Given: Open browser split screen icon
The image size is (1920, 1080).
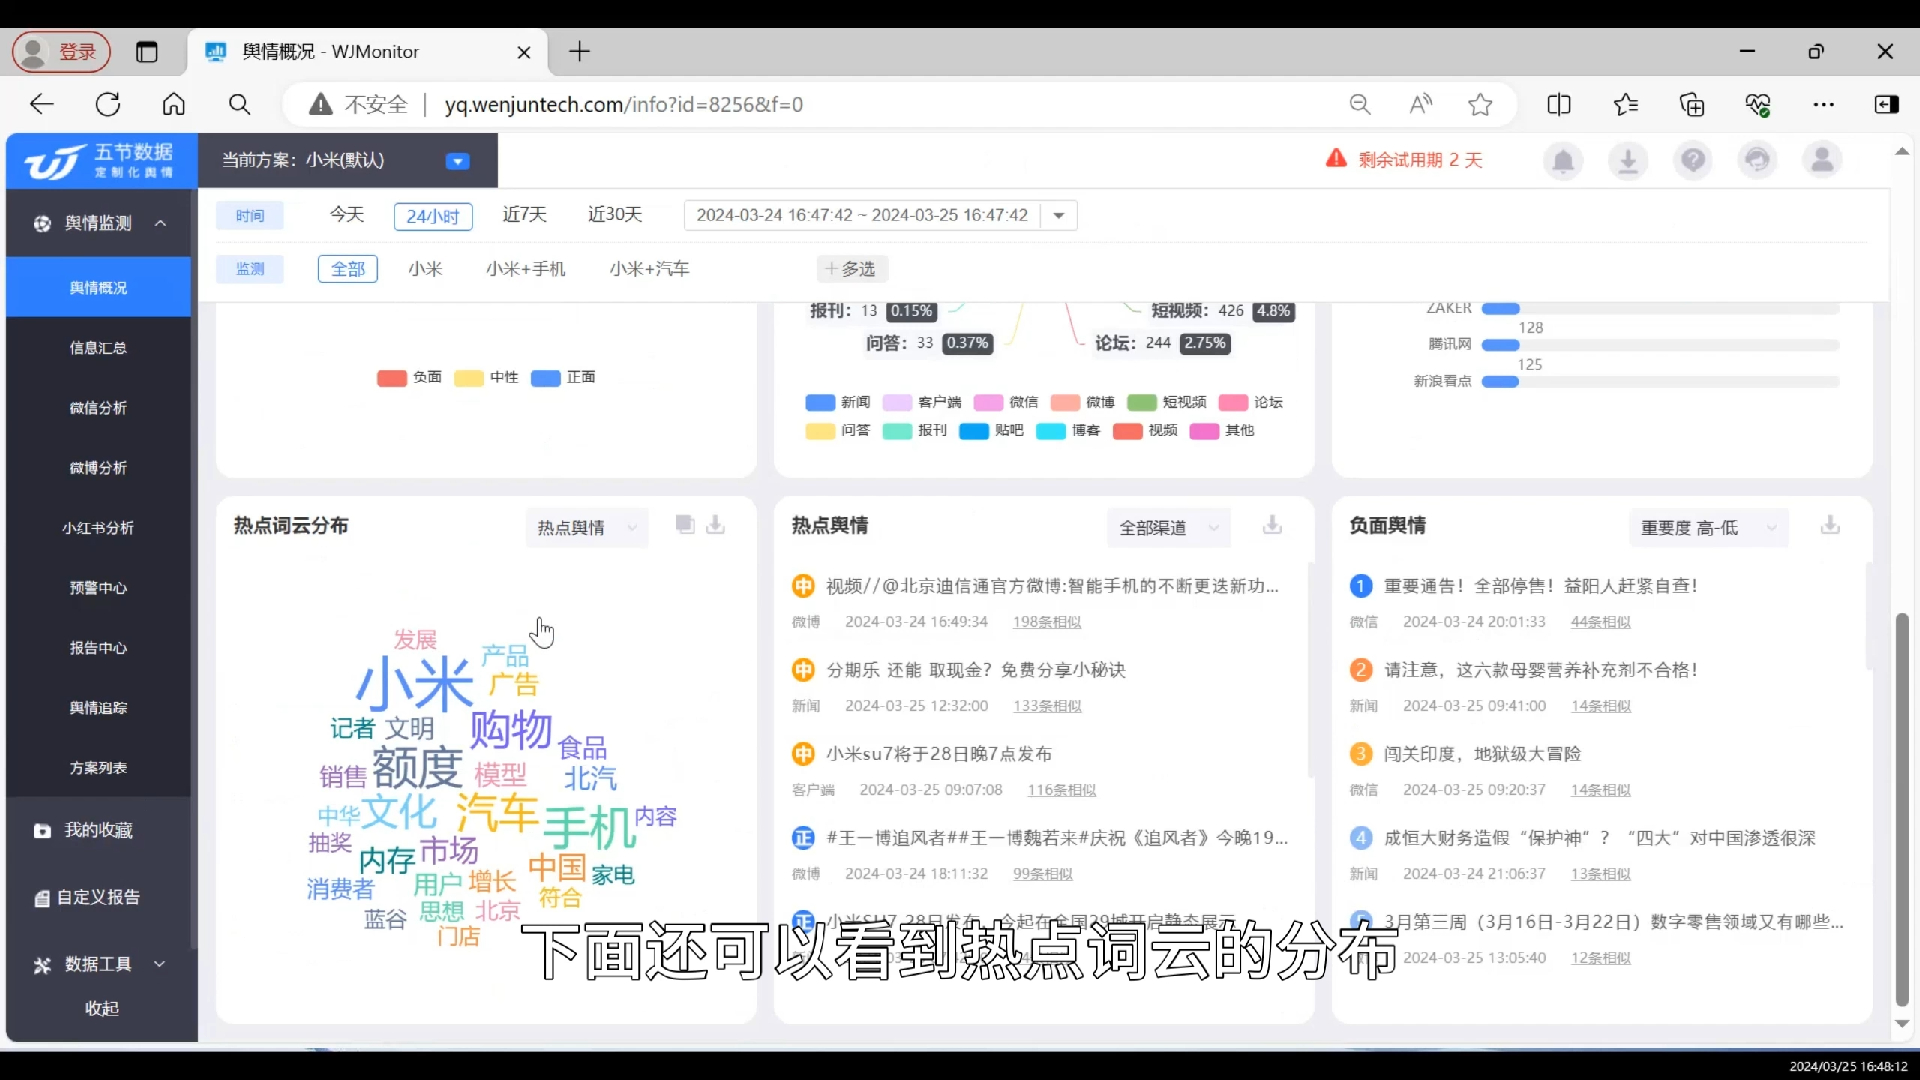Looking at the screenshot, I should click(1559, 104).
